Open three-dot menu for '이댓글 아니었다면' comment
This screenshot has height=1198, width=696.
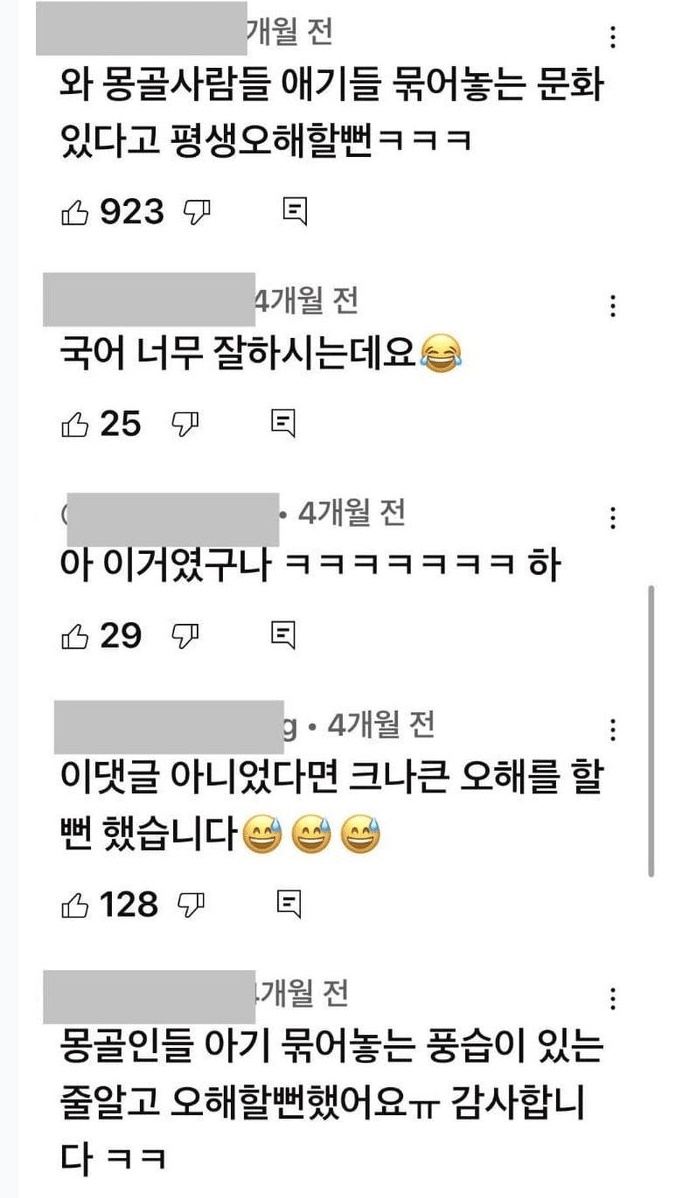click(x=613, y=731)
